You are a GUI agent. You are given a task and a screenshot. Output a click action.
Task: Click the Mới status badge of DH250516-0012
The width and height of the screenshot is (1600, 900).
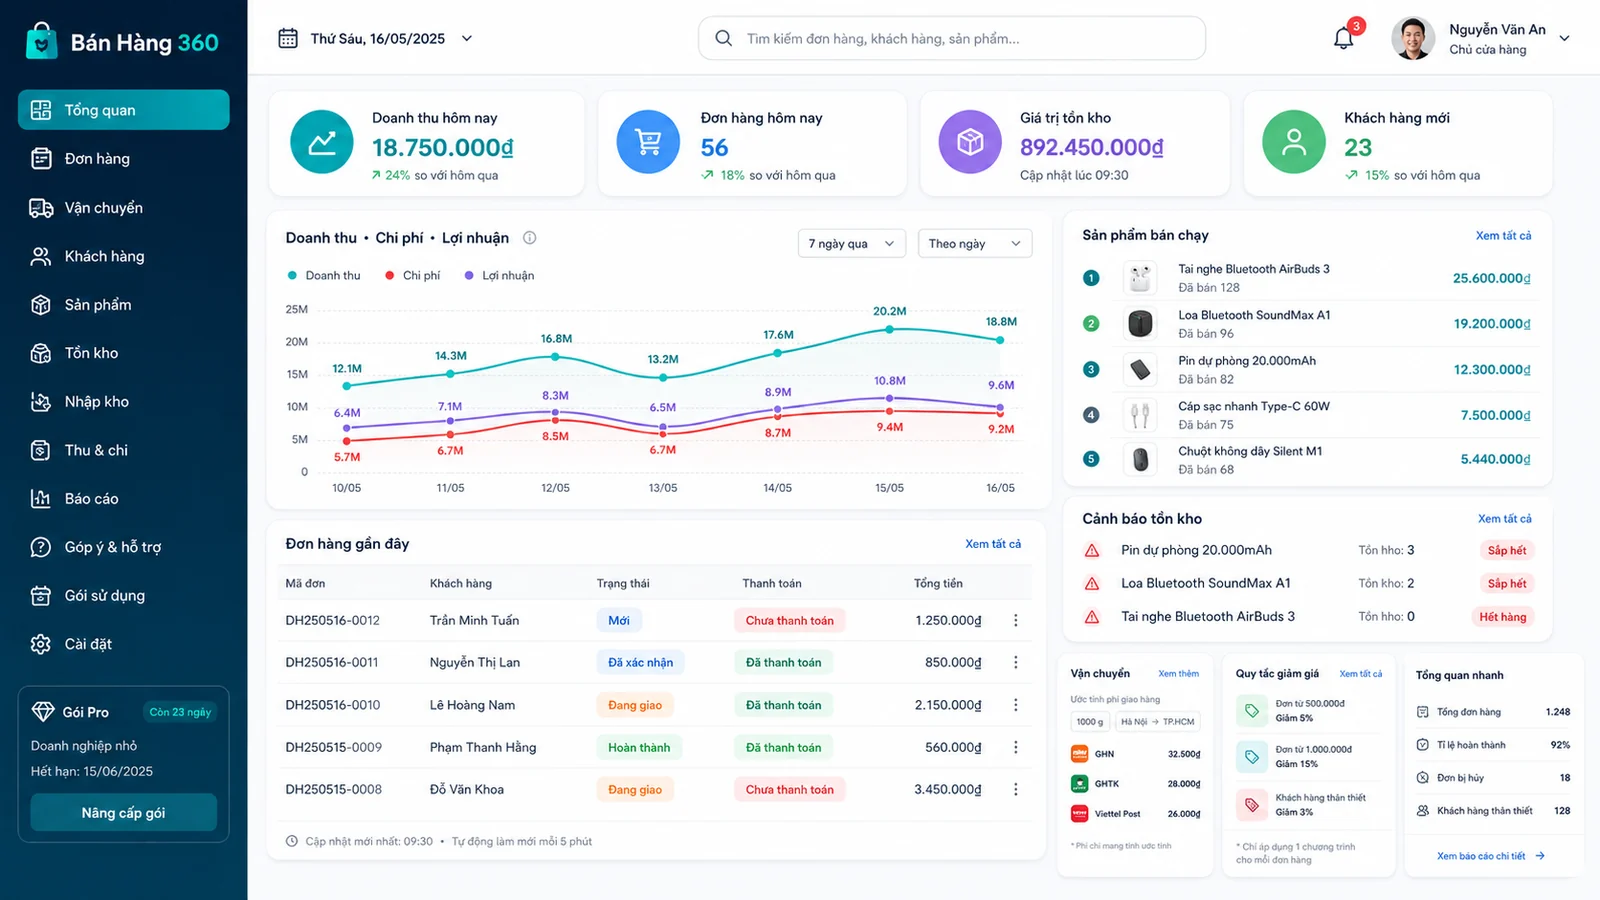coord(619,620)
